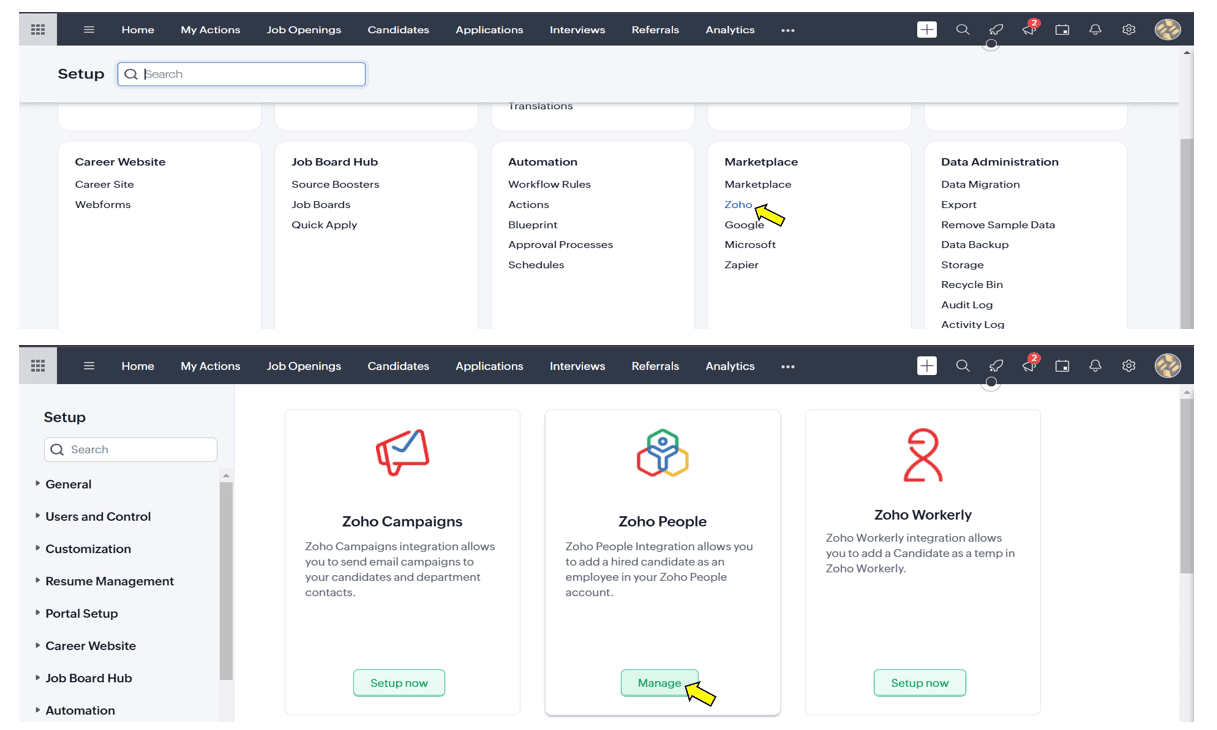Open Applications tab in lower navbar
Viewport: 1217px width, 730px height.
[x=489, y=366]
